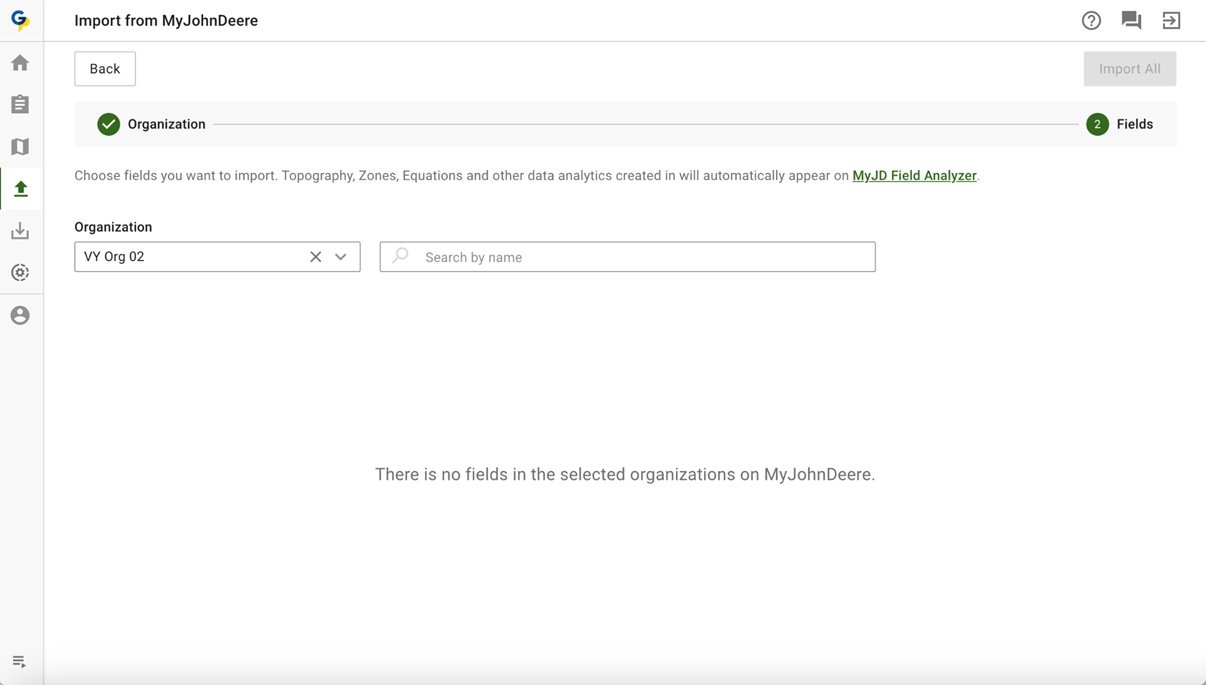The image size is (1206, 685).
Task: Open the clipboard icon in the sidebar
Action: coord(20,105)
